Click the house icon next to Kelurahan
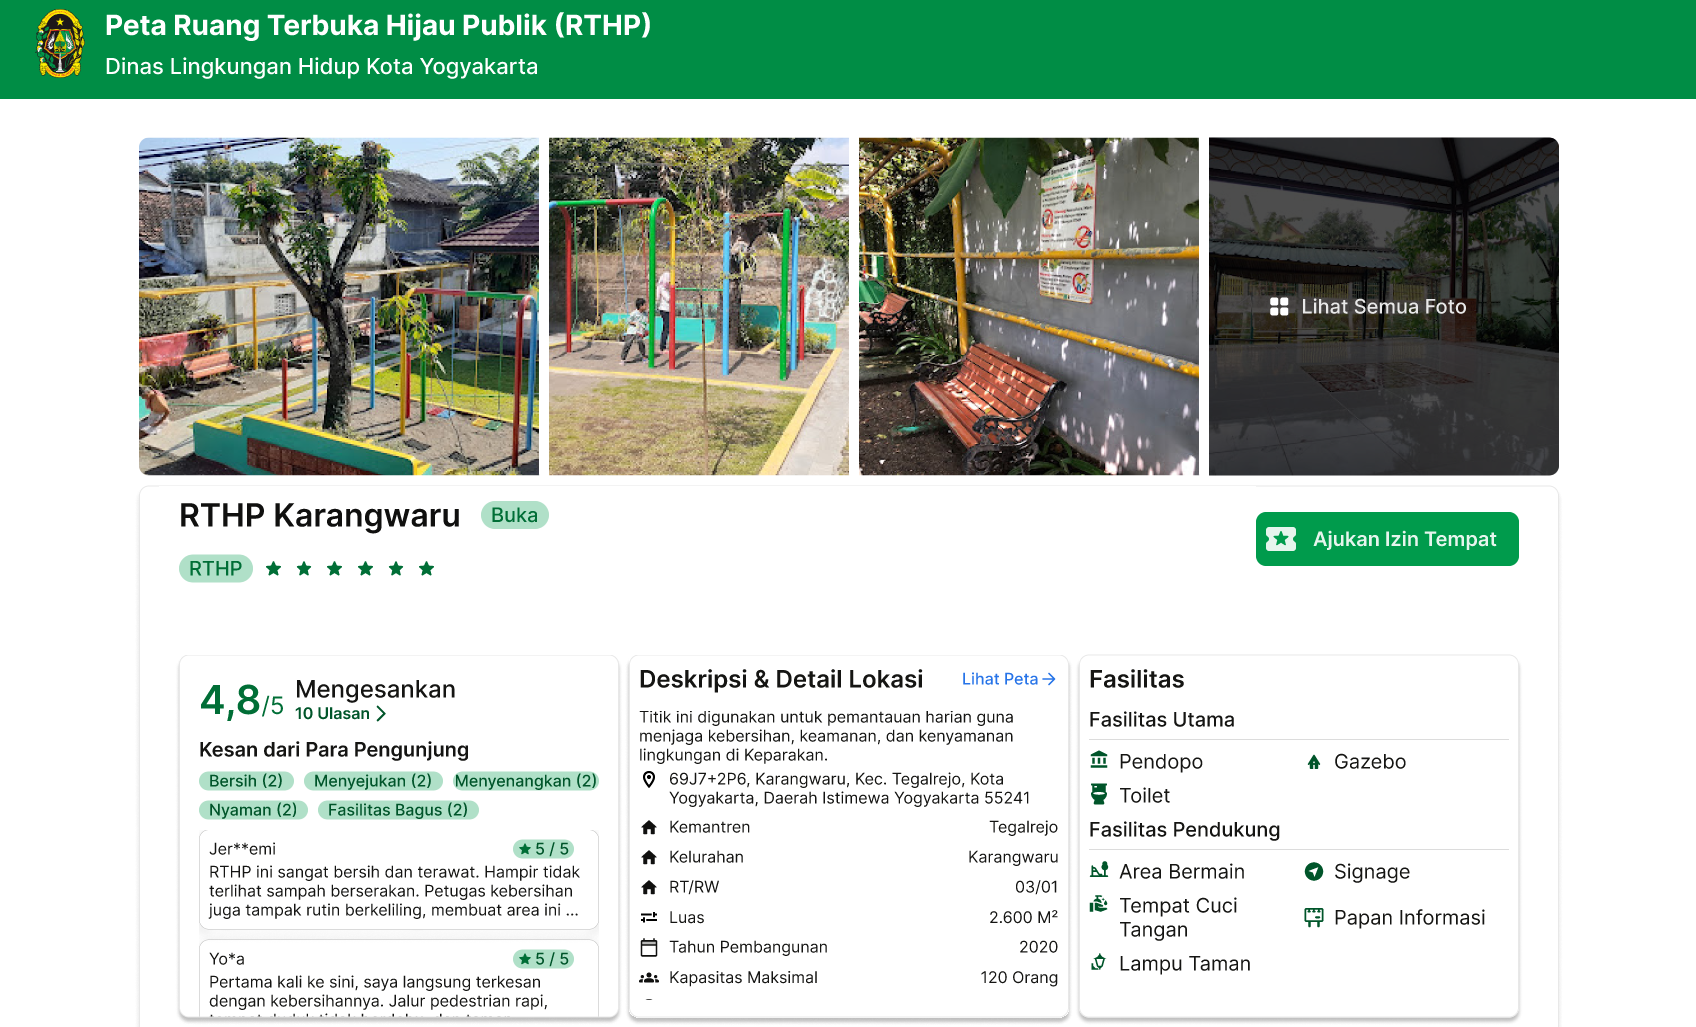 pyautogui.click(x=649, y=857)
